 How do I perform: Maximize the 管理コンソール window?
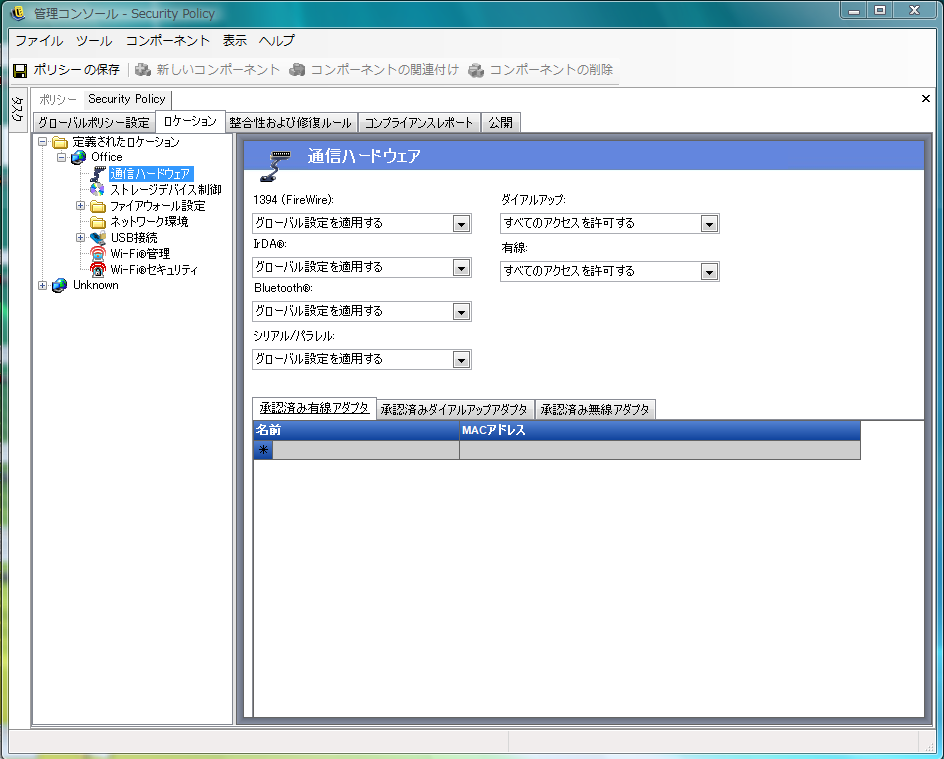click(x=880, y=10)
